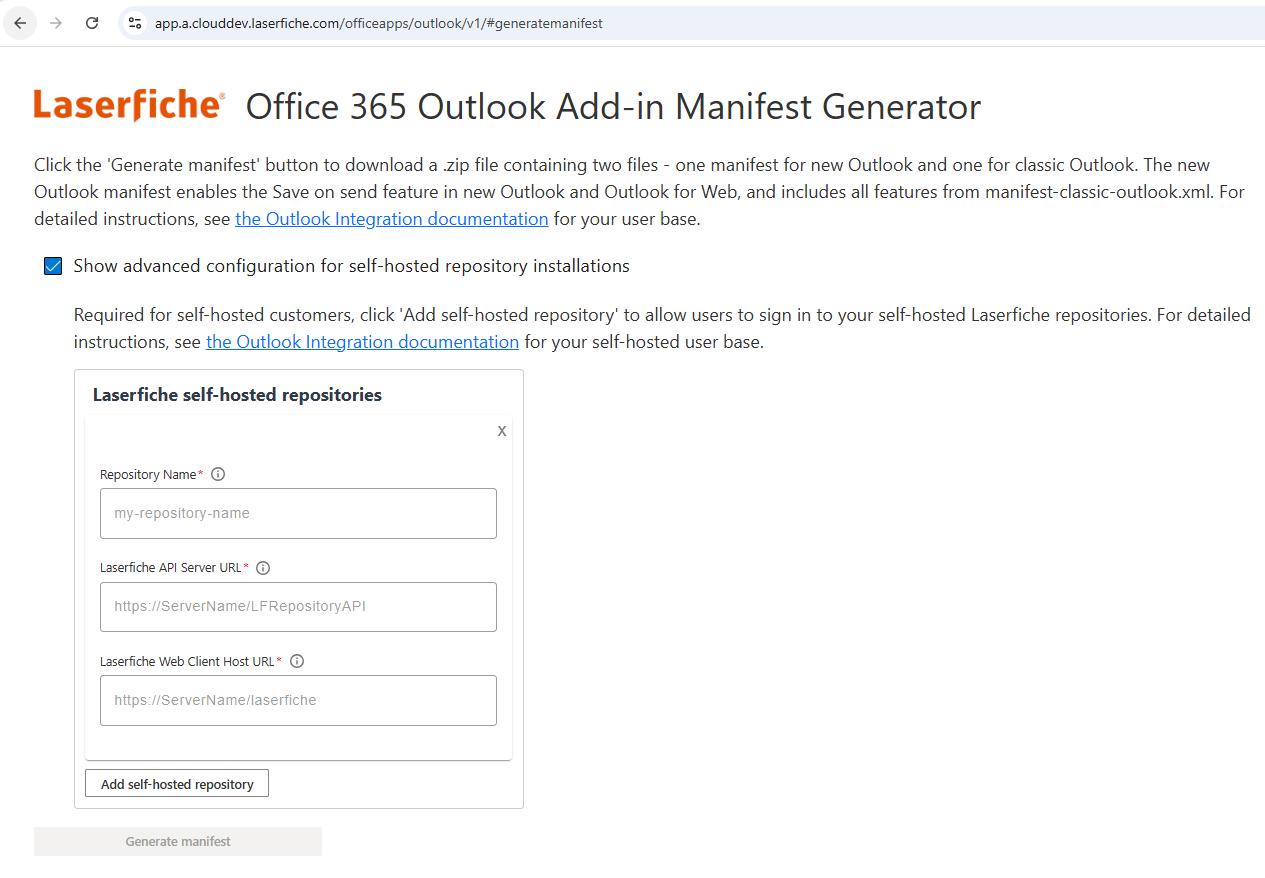Click the 'Laserfiche Web Client Host URL' label
The width and height of the screenshot is (1265, 878).
coord(187,661)
